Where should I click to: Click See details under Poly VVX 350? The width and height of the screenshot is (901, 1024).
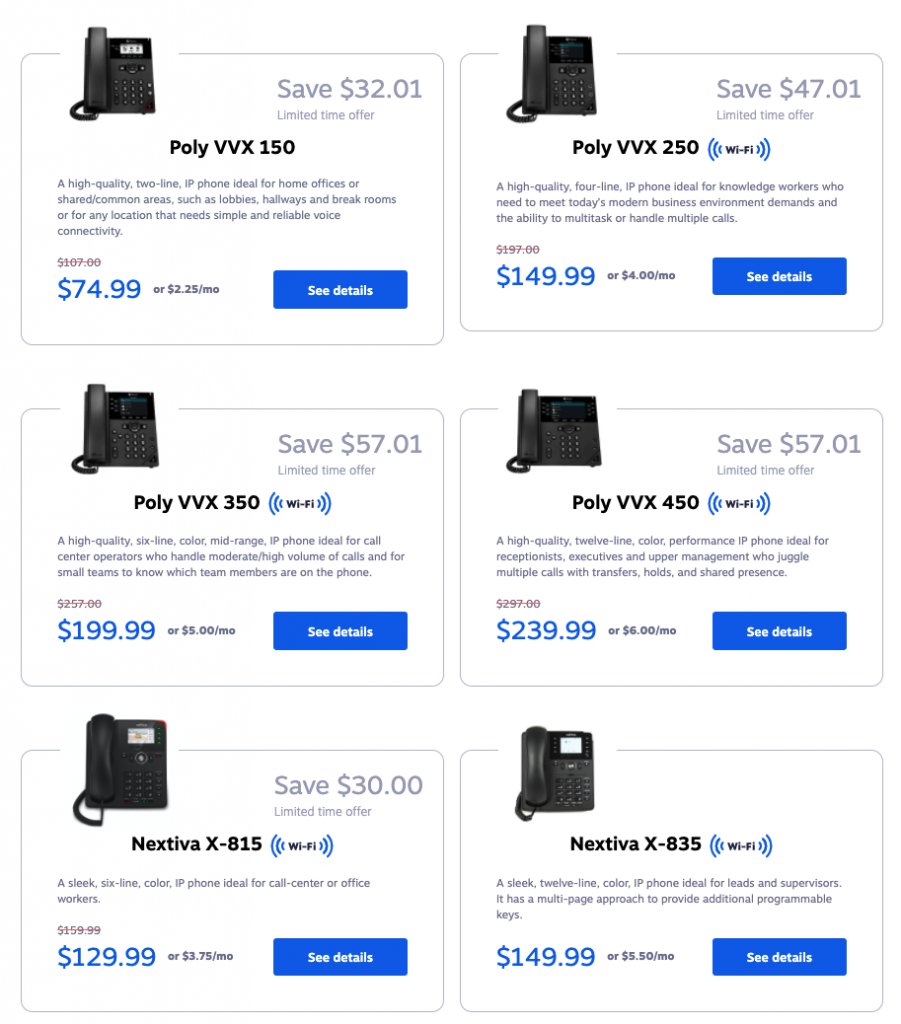[340, 631]
